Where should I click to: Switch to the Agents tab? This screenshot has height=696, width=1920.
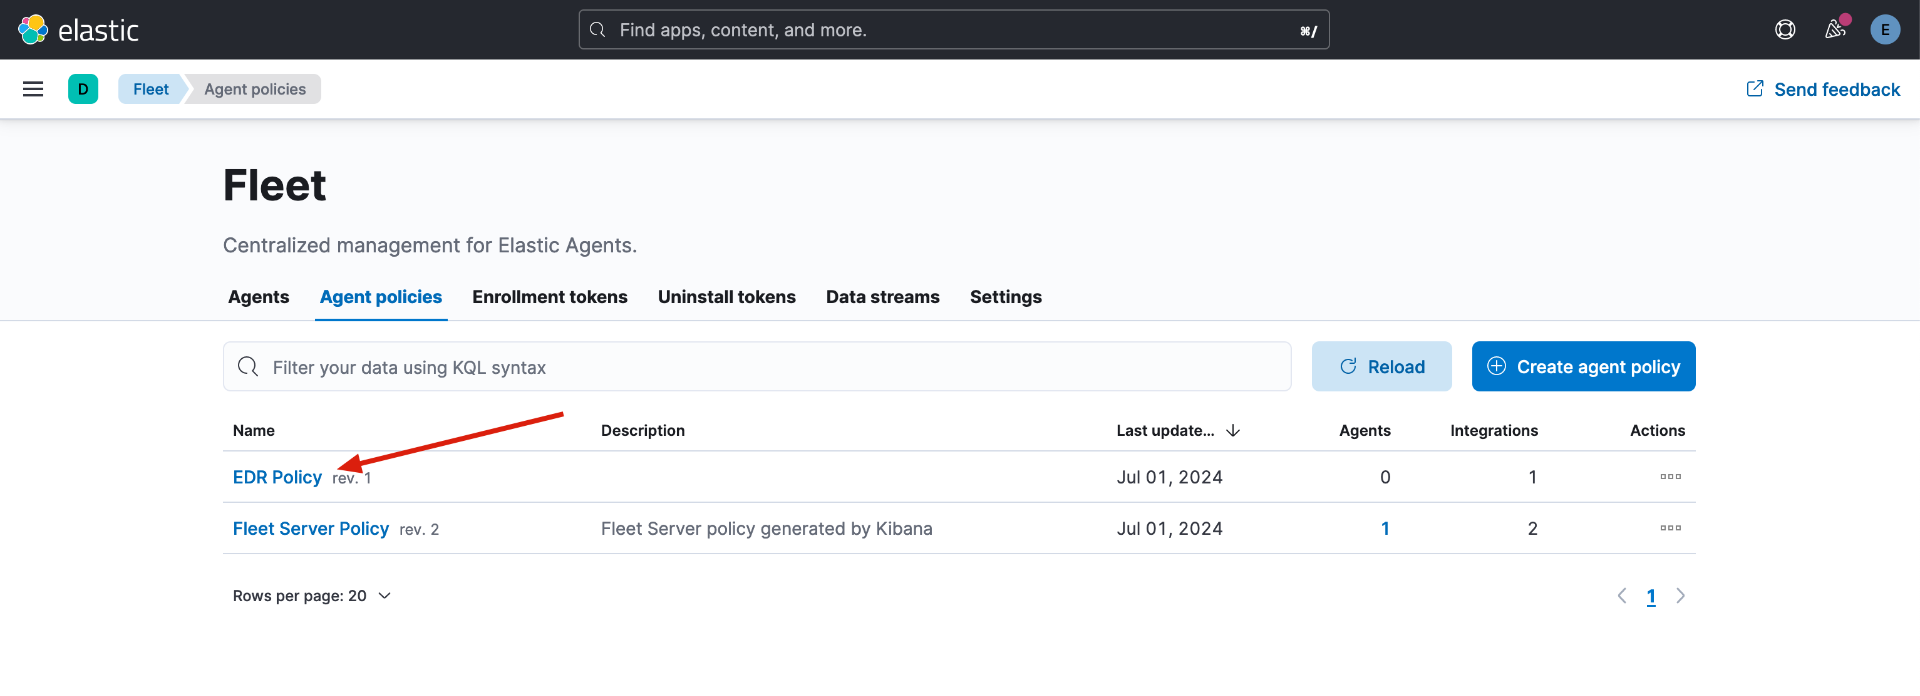(259, 297)
